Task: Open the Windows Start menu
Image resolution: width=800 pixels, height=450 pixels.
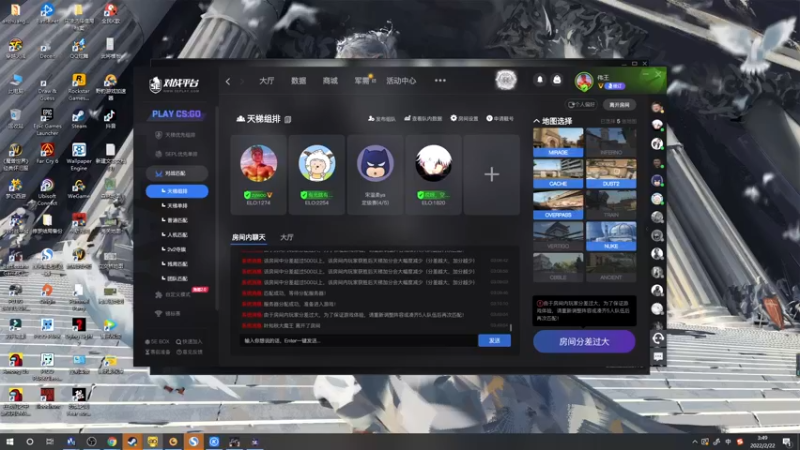Action: tap(10, 441)
